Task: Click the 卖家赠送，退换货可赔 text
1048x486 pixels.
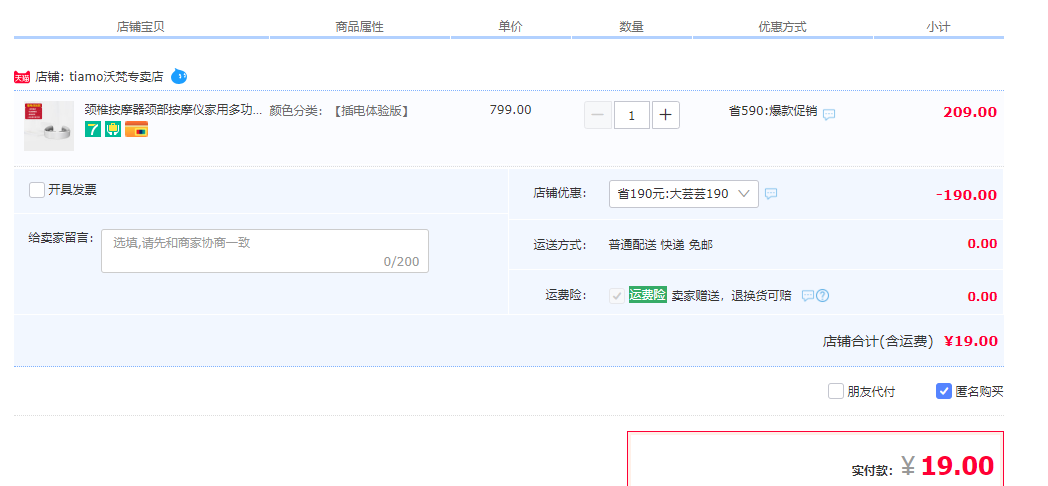Action: pyautogui.click(x=731, y=295)
